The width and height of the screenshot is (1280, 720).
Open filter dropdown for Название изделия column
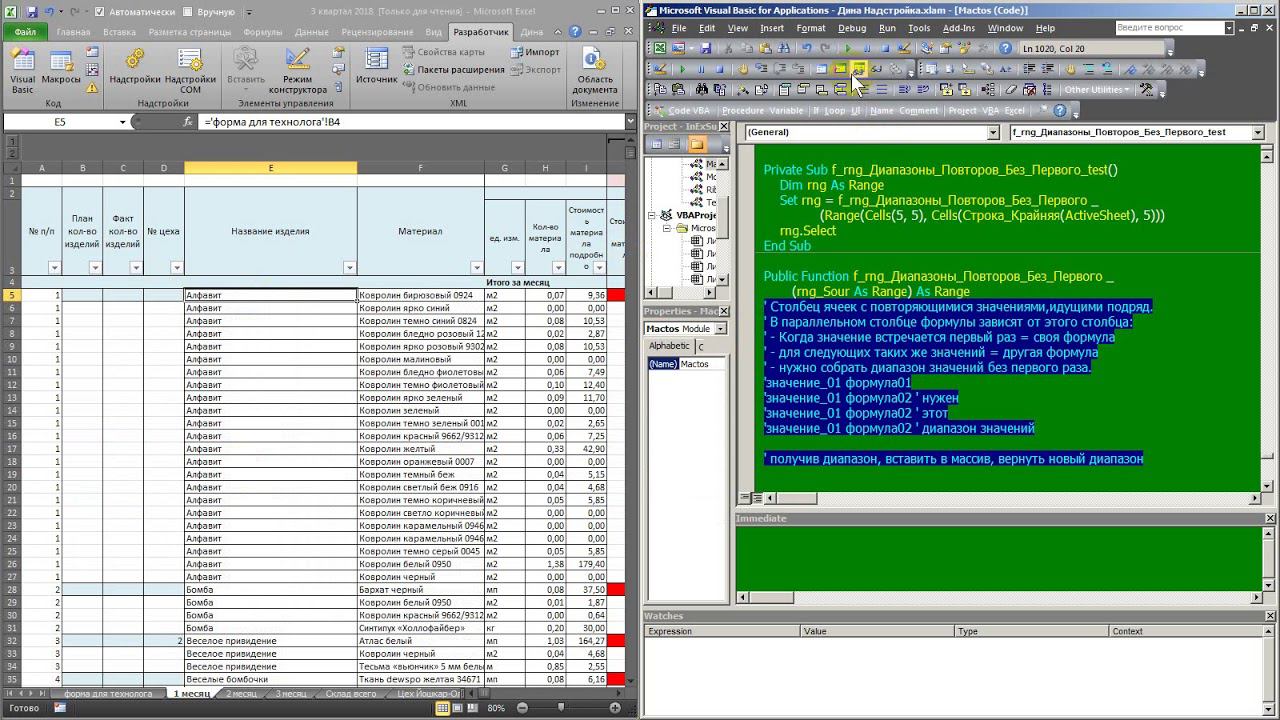(x=350, y=267)
